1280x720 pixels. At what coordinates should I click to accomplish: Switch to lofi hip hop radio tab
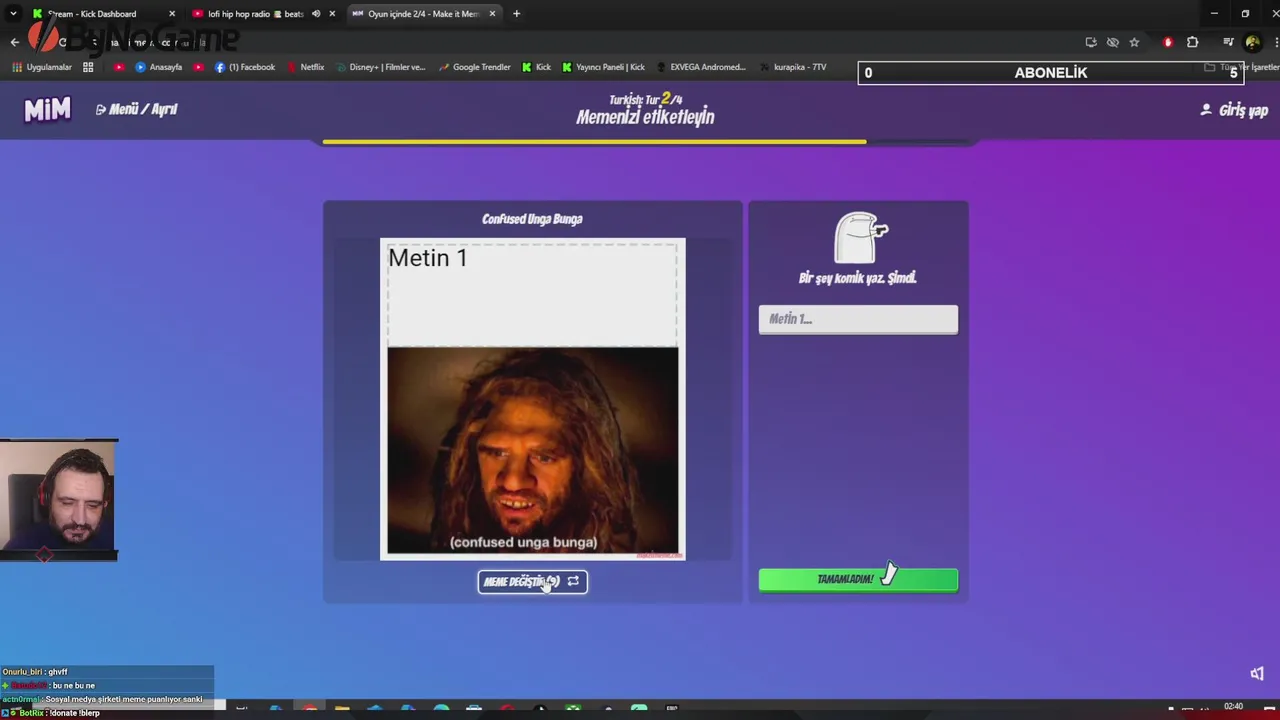pyautogui.click(x=255, y=14)
